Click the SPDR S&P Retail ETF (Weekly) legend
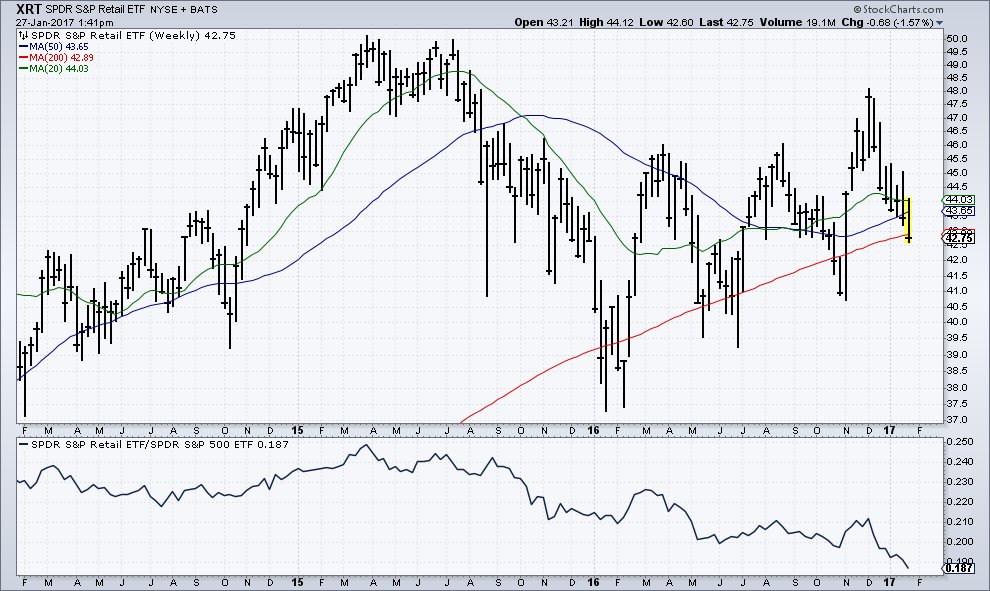The width and height of the screenshot is (990, 591). click(x=133, y=35)
